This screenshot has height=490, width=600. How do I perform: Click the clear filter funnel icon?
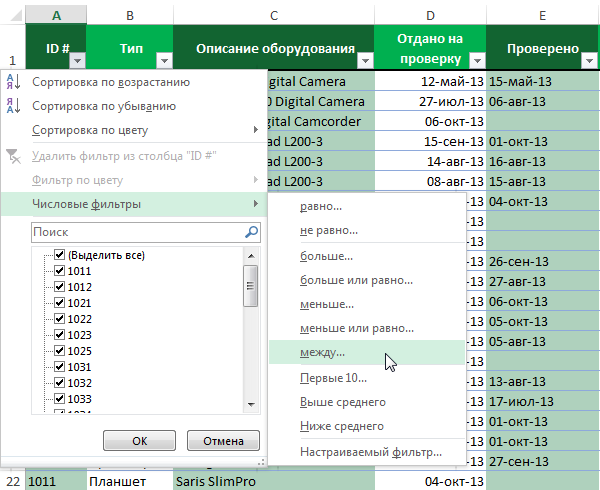click(x=13, y=156)
